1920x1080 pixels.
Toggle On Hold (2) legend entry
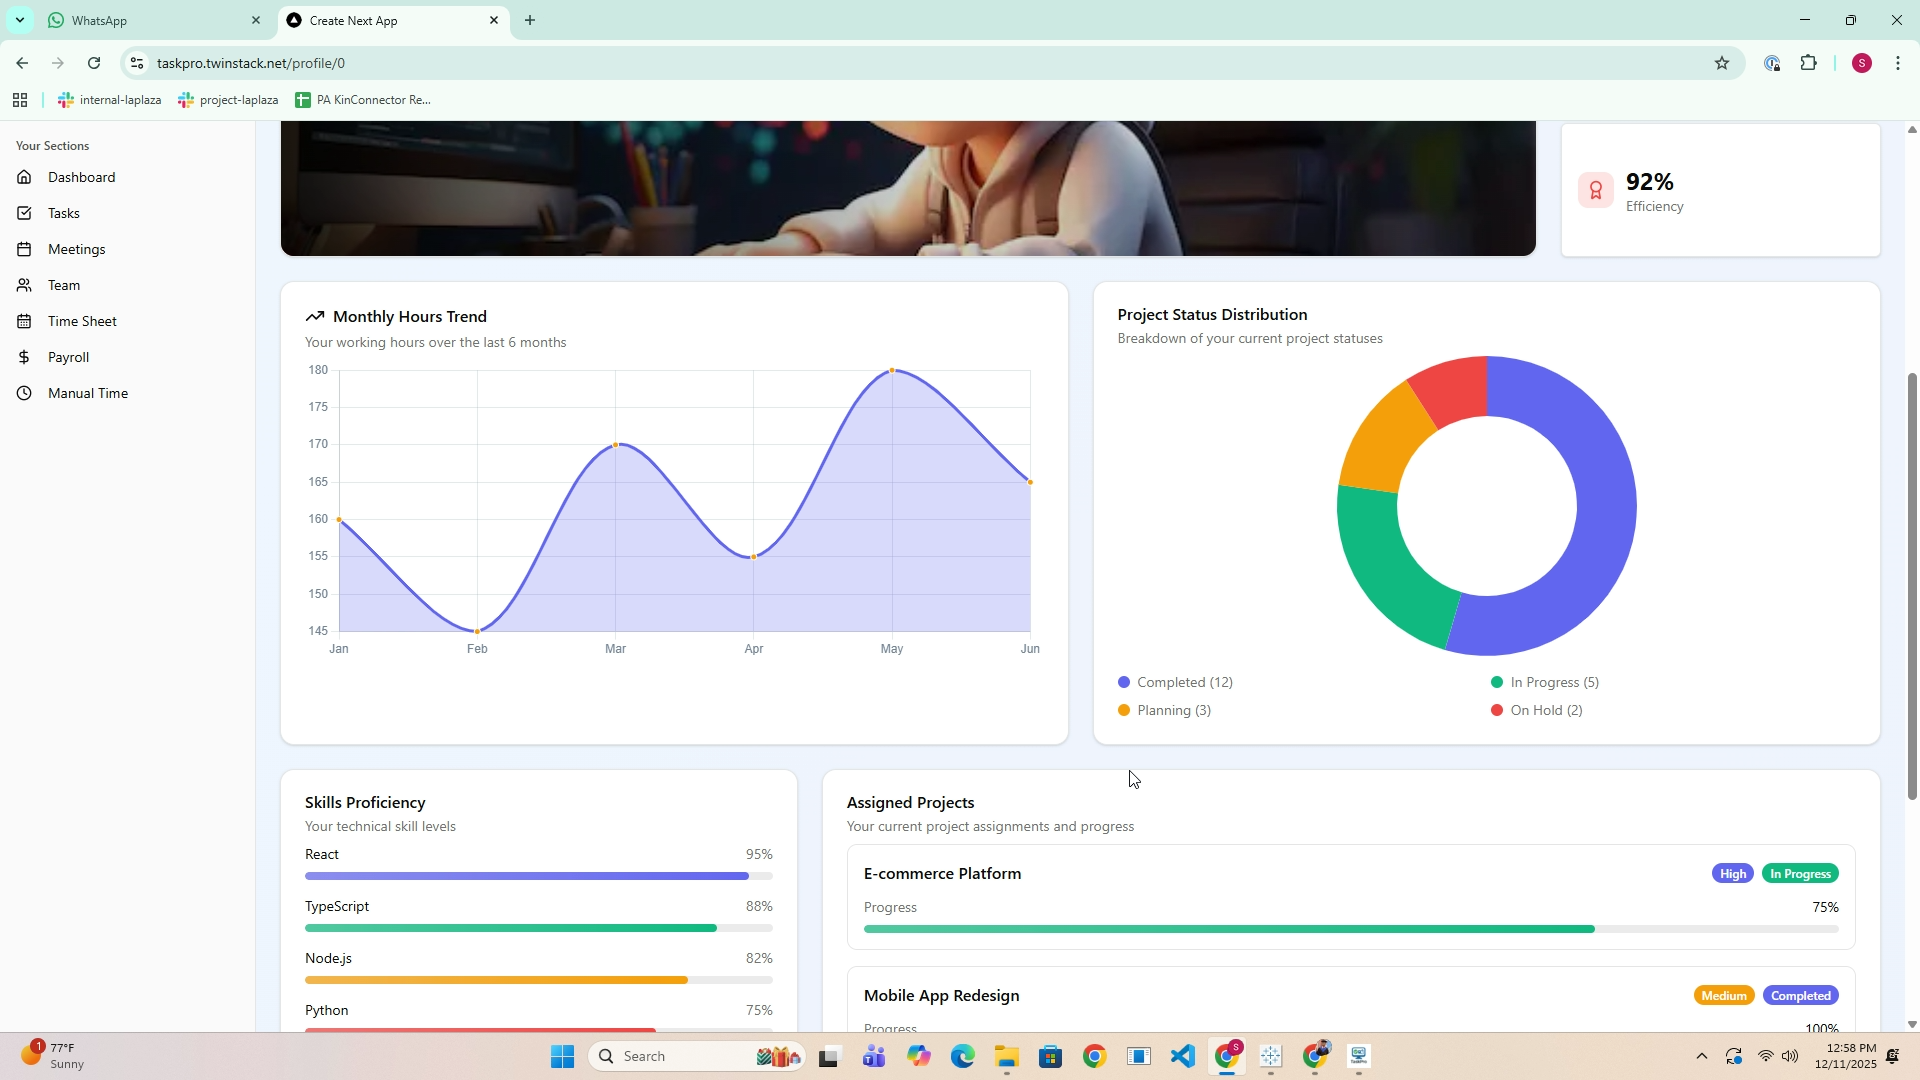tap(1537, 710)
